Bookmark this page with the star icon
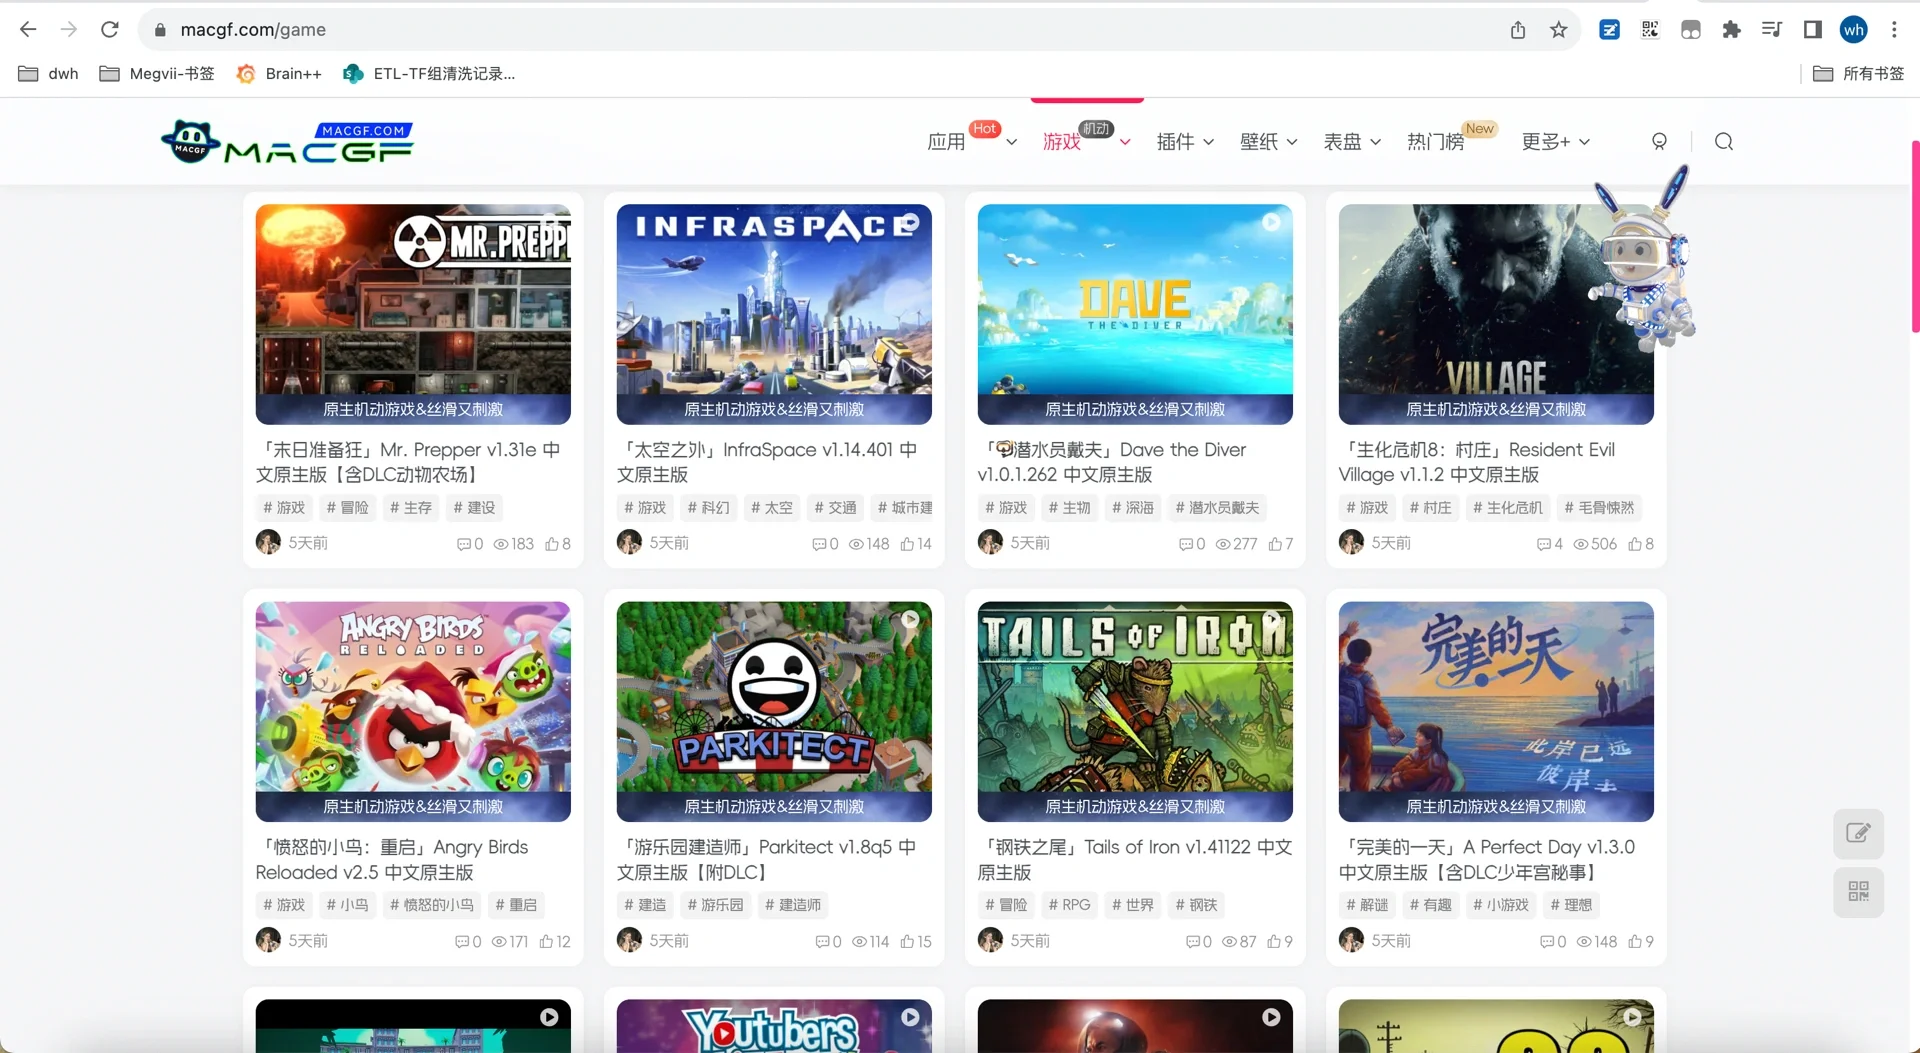The width and height of the screenshot is (1920, 1053). click(x=1559, y=30)
